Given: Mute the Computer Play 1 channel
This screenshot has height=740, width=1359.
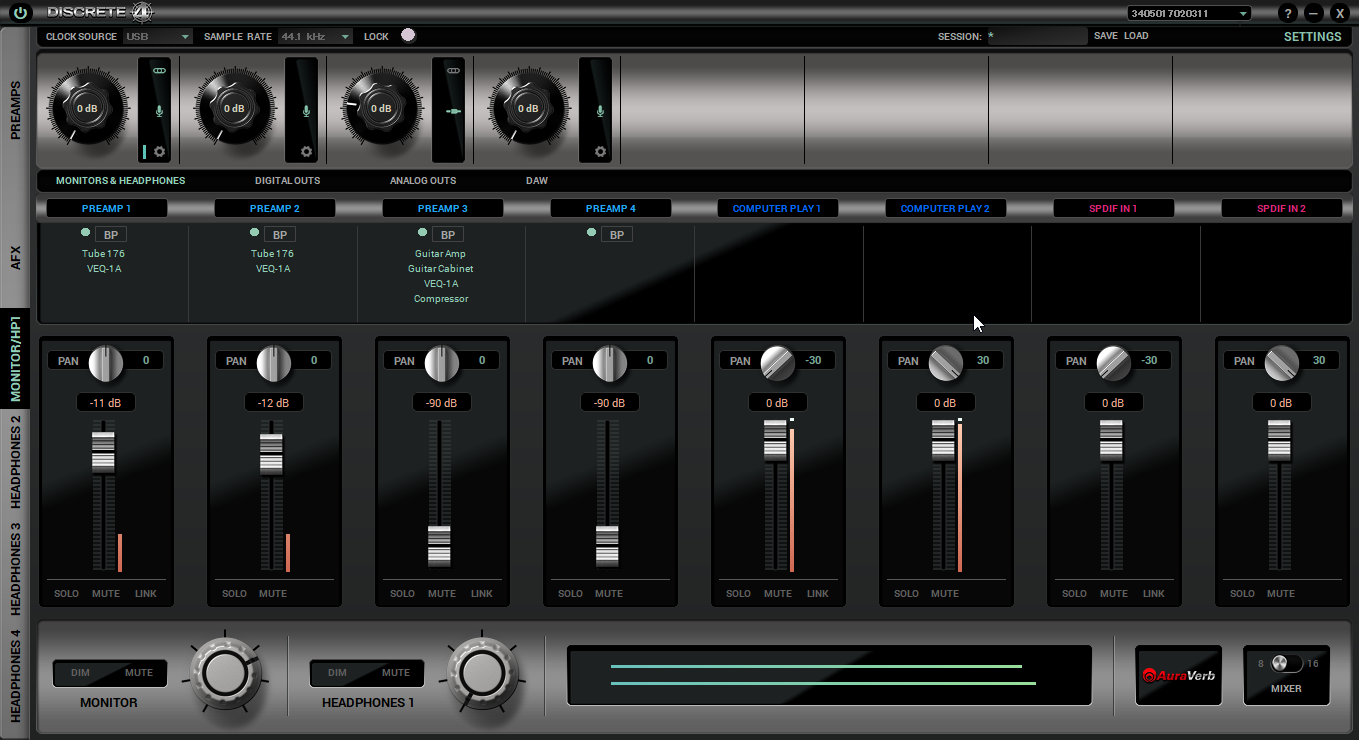Looking at the screenshot, I should click(777, 593).
